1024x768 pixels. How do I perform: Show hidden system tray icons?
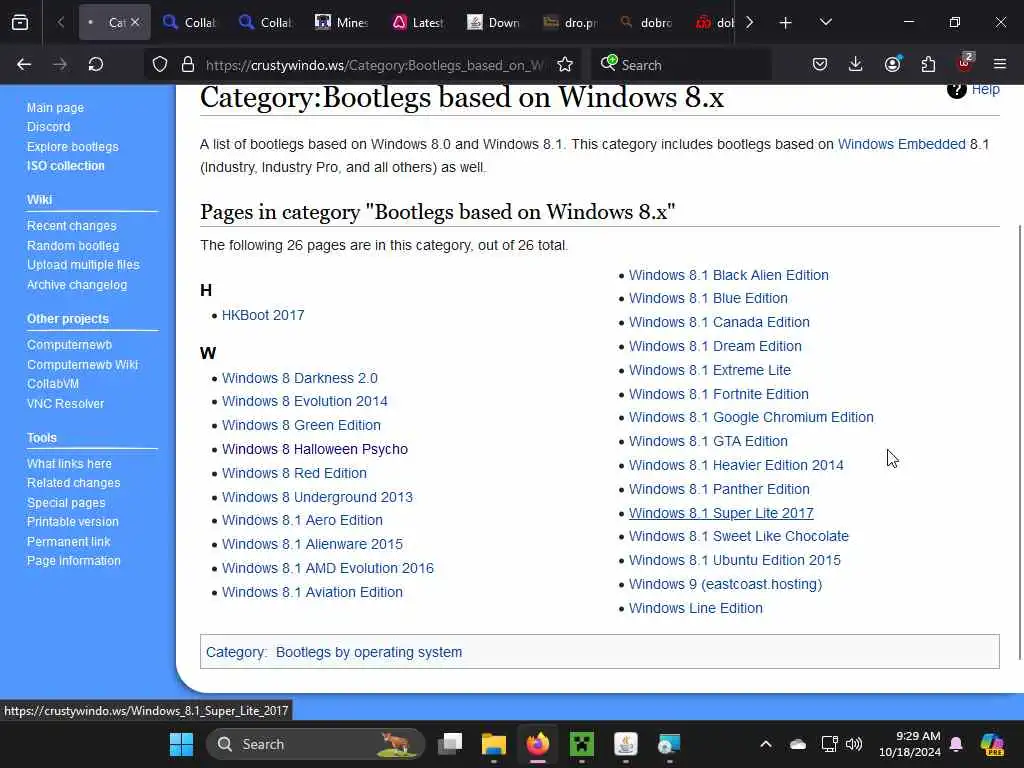click(x=766, y=744)
